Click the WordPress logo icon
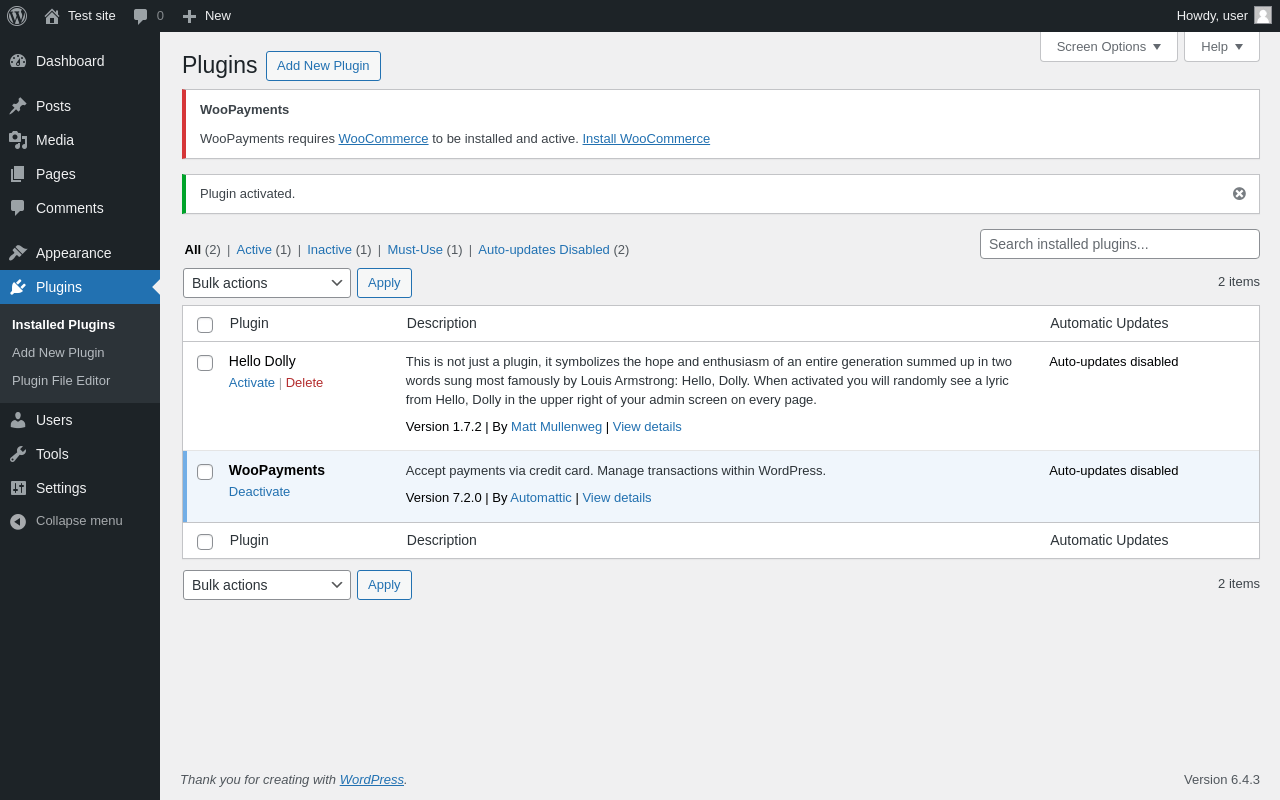This screenshot has height=800, width=1280. [x=17, y=16]
